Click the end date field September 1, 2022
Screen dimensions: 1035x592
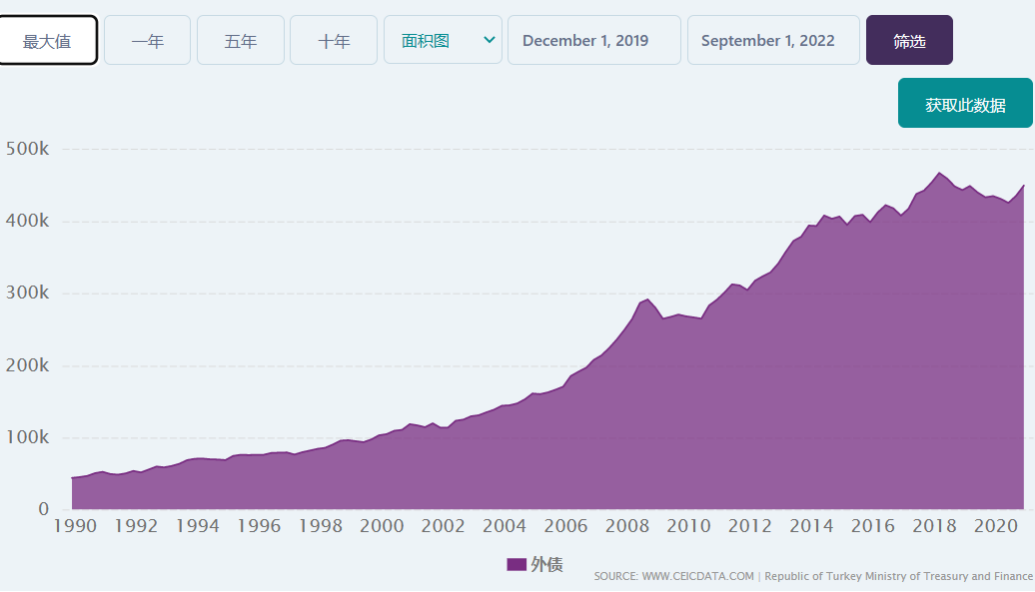click(x=774, y=40)
